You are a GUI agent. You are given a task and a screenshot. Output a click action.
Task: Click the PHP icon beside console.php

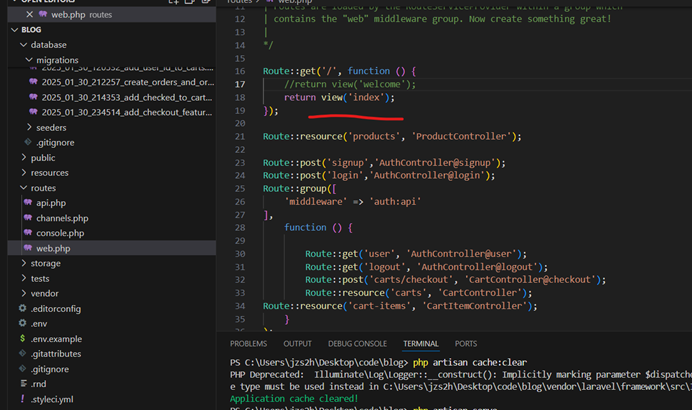pyautogui.click(x=28, y=233)
